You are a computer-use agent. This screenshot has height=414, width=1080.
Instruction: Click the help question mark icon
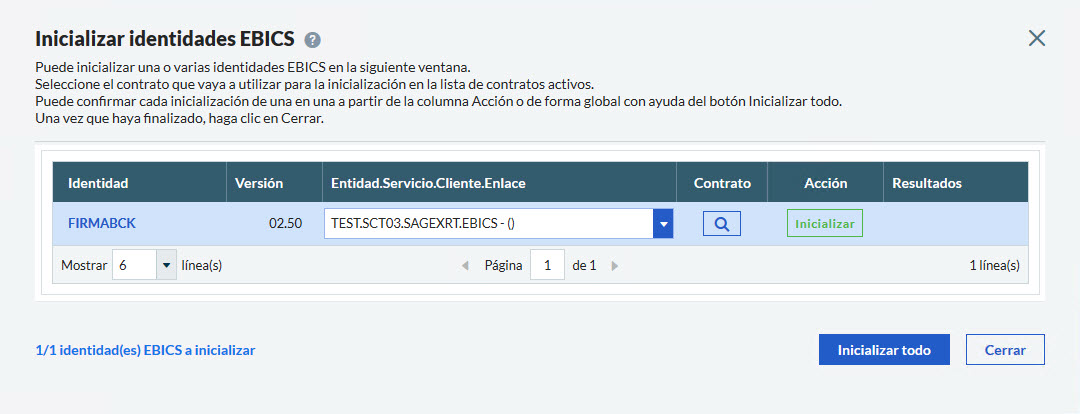click(x=313, y=40)
